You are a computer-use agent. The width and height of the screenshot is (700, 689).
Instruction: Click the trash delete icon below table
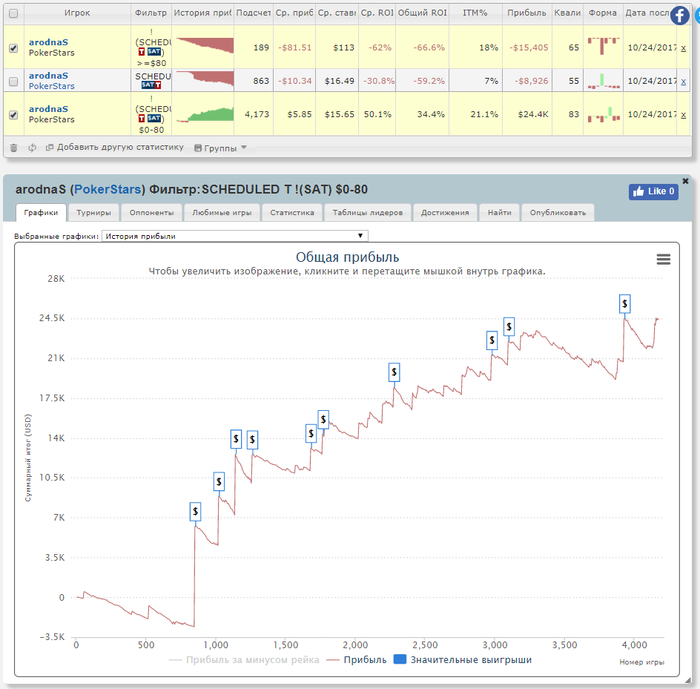coord(14,148)
